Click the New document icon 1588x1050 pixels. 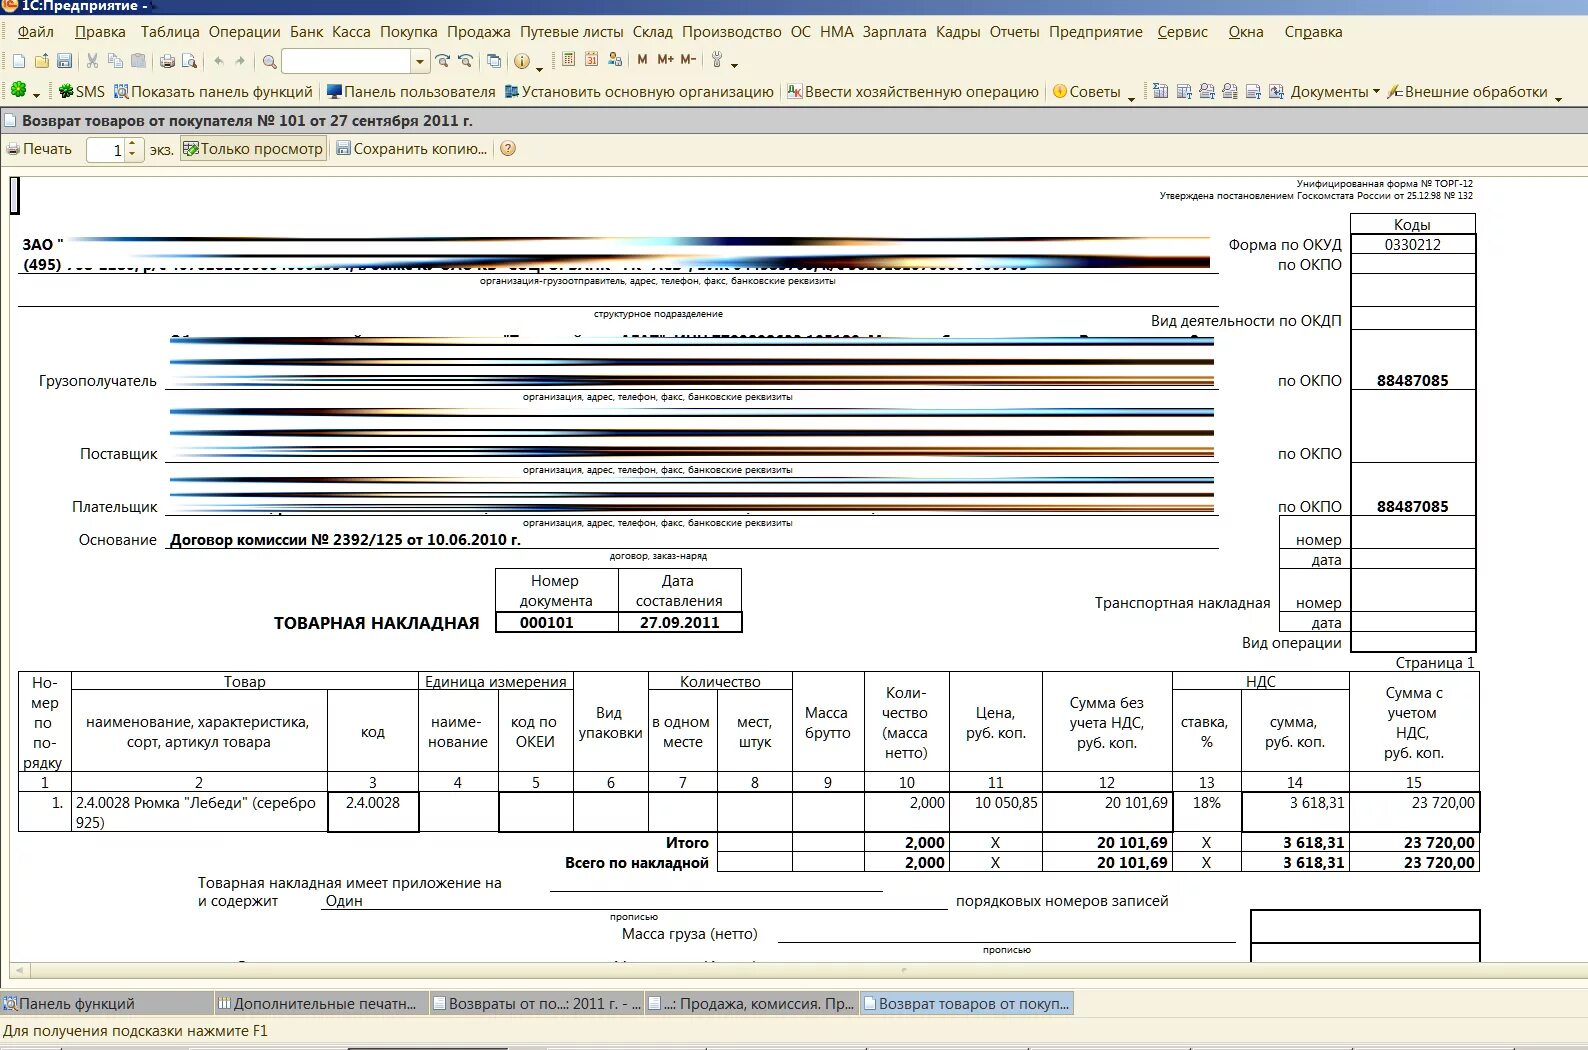(19, 61)
